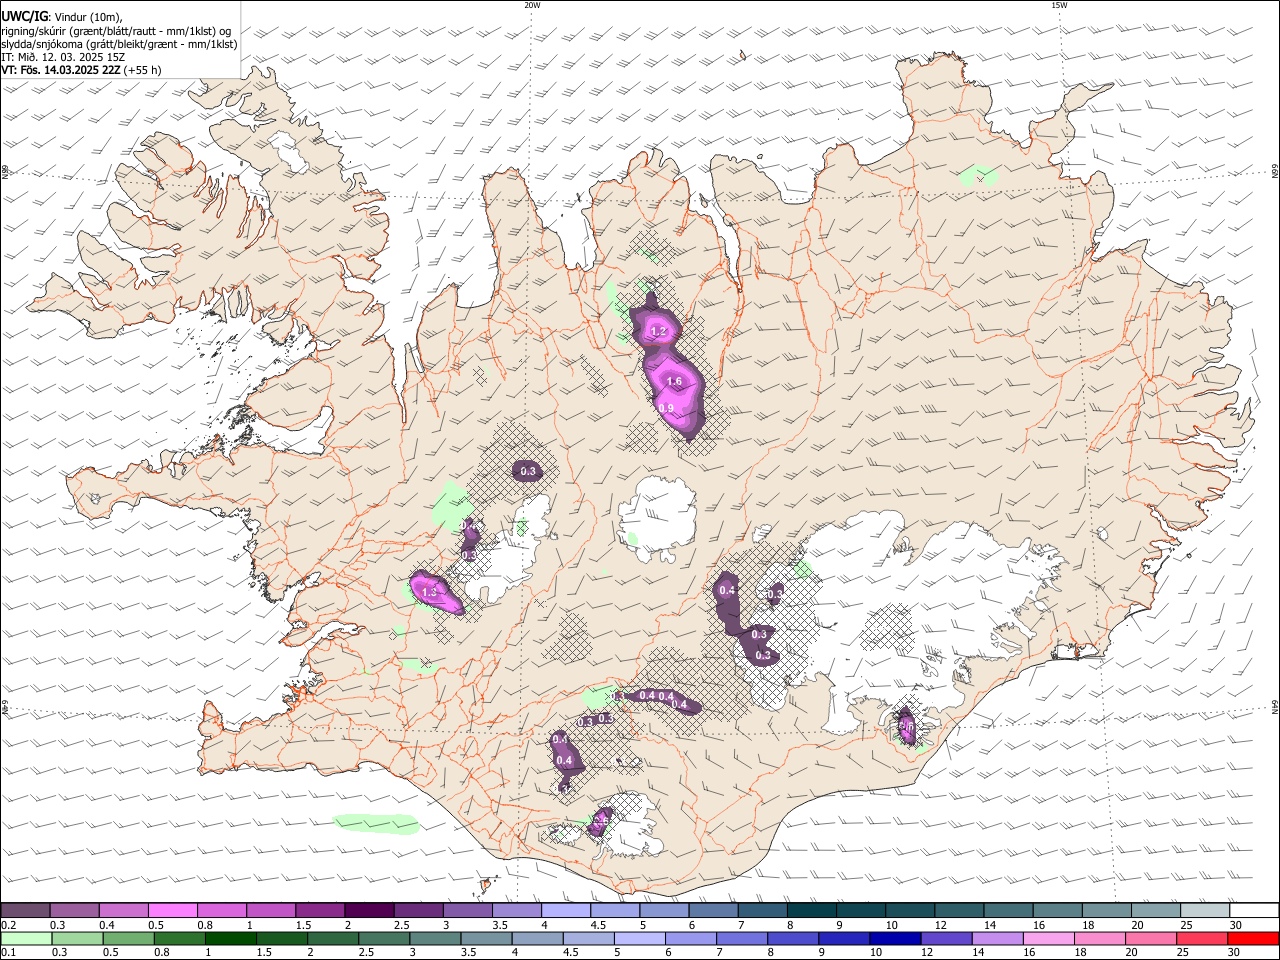Pick snow legend swatch between 1 and 1.5
The image size is (1280, 960).
point(270,910)
